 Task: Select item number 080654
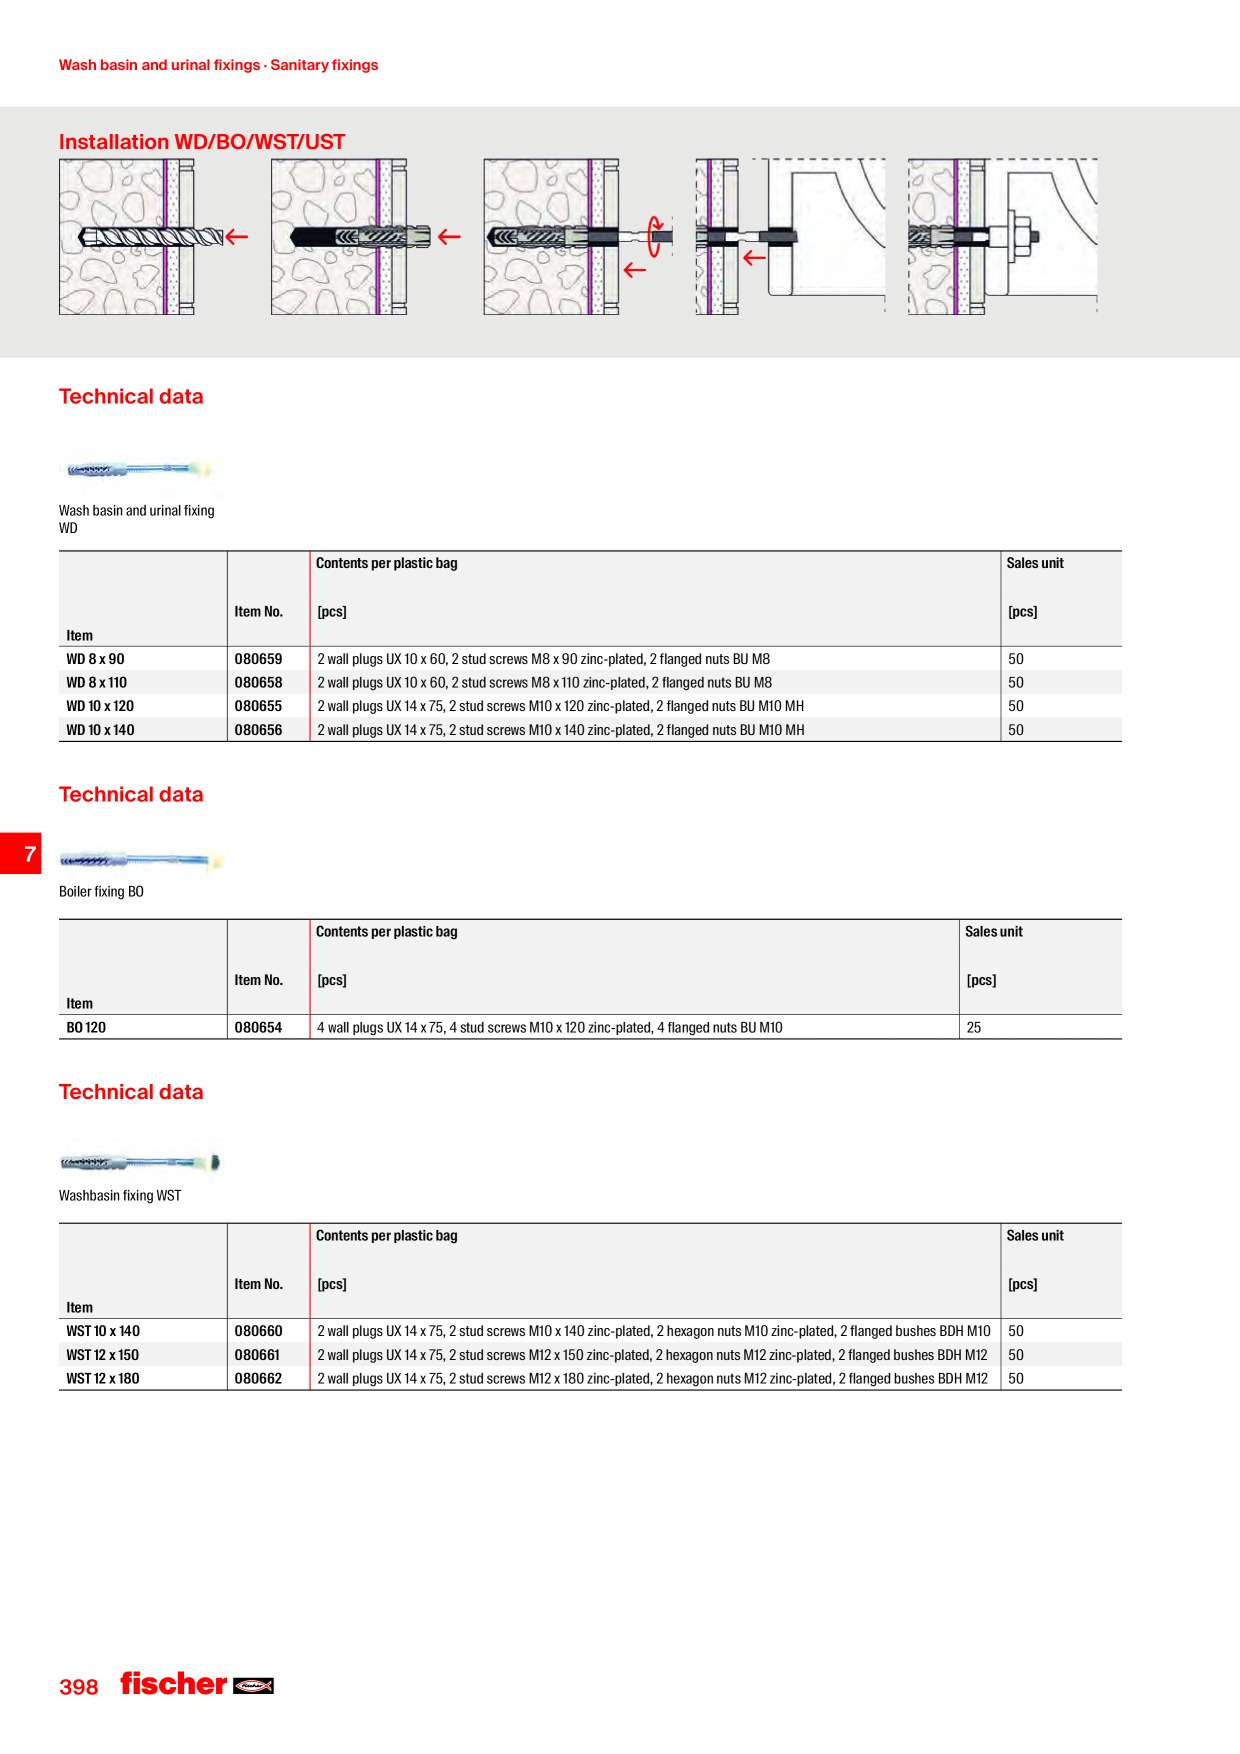tap(259, 1028)
